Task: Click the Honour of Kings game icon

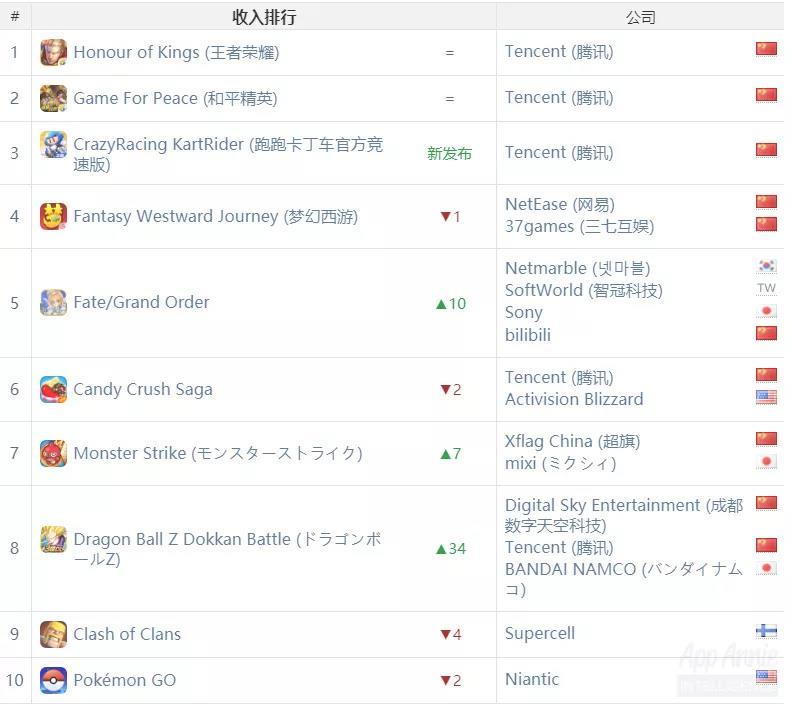Action: 54,53
